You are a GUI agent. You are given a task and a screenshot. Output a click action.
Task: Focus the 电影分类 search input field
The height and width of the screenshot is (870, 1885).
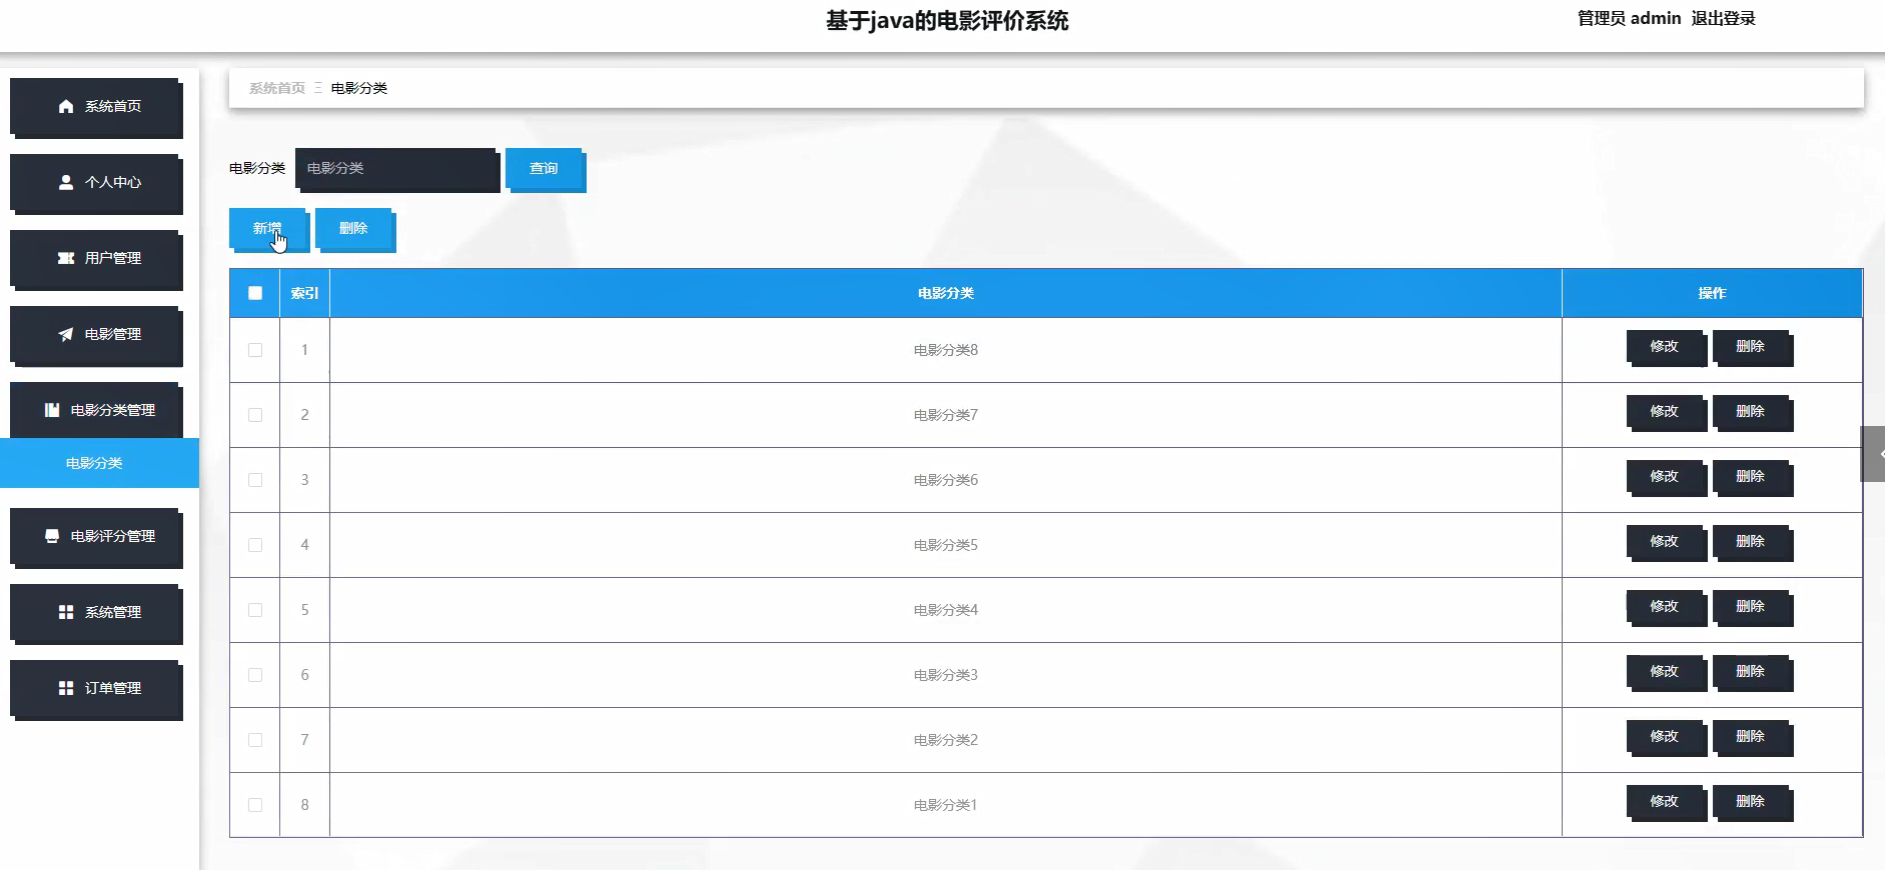pos(396,169)
